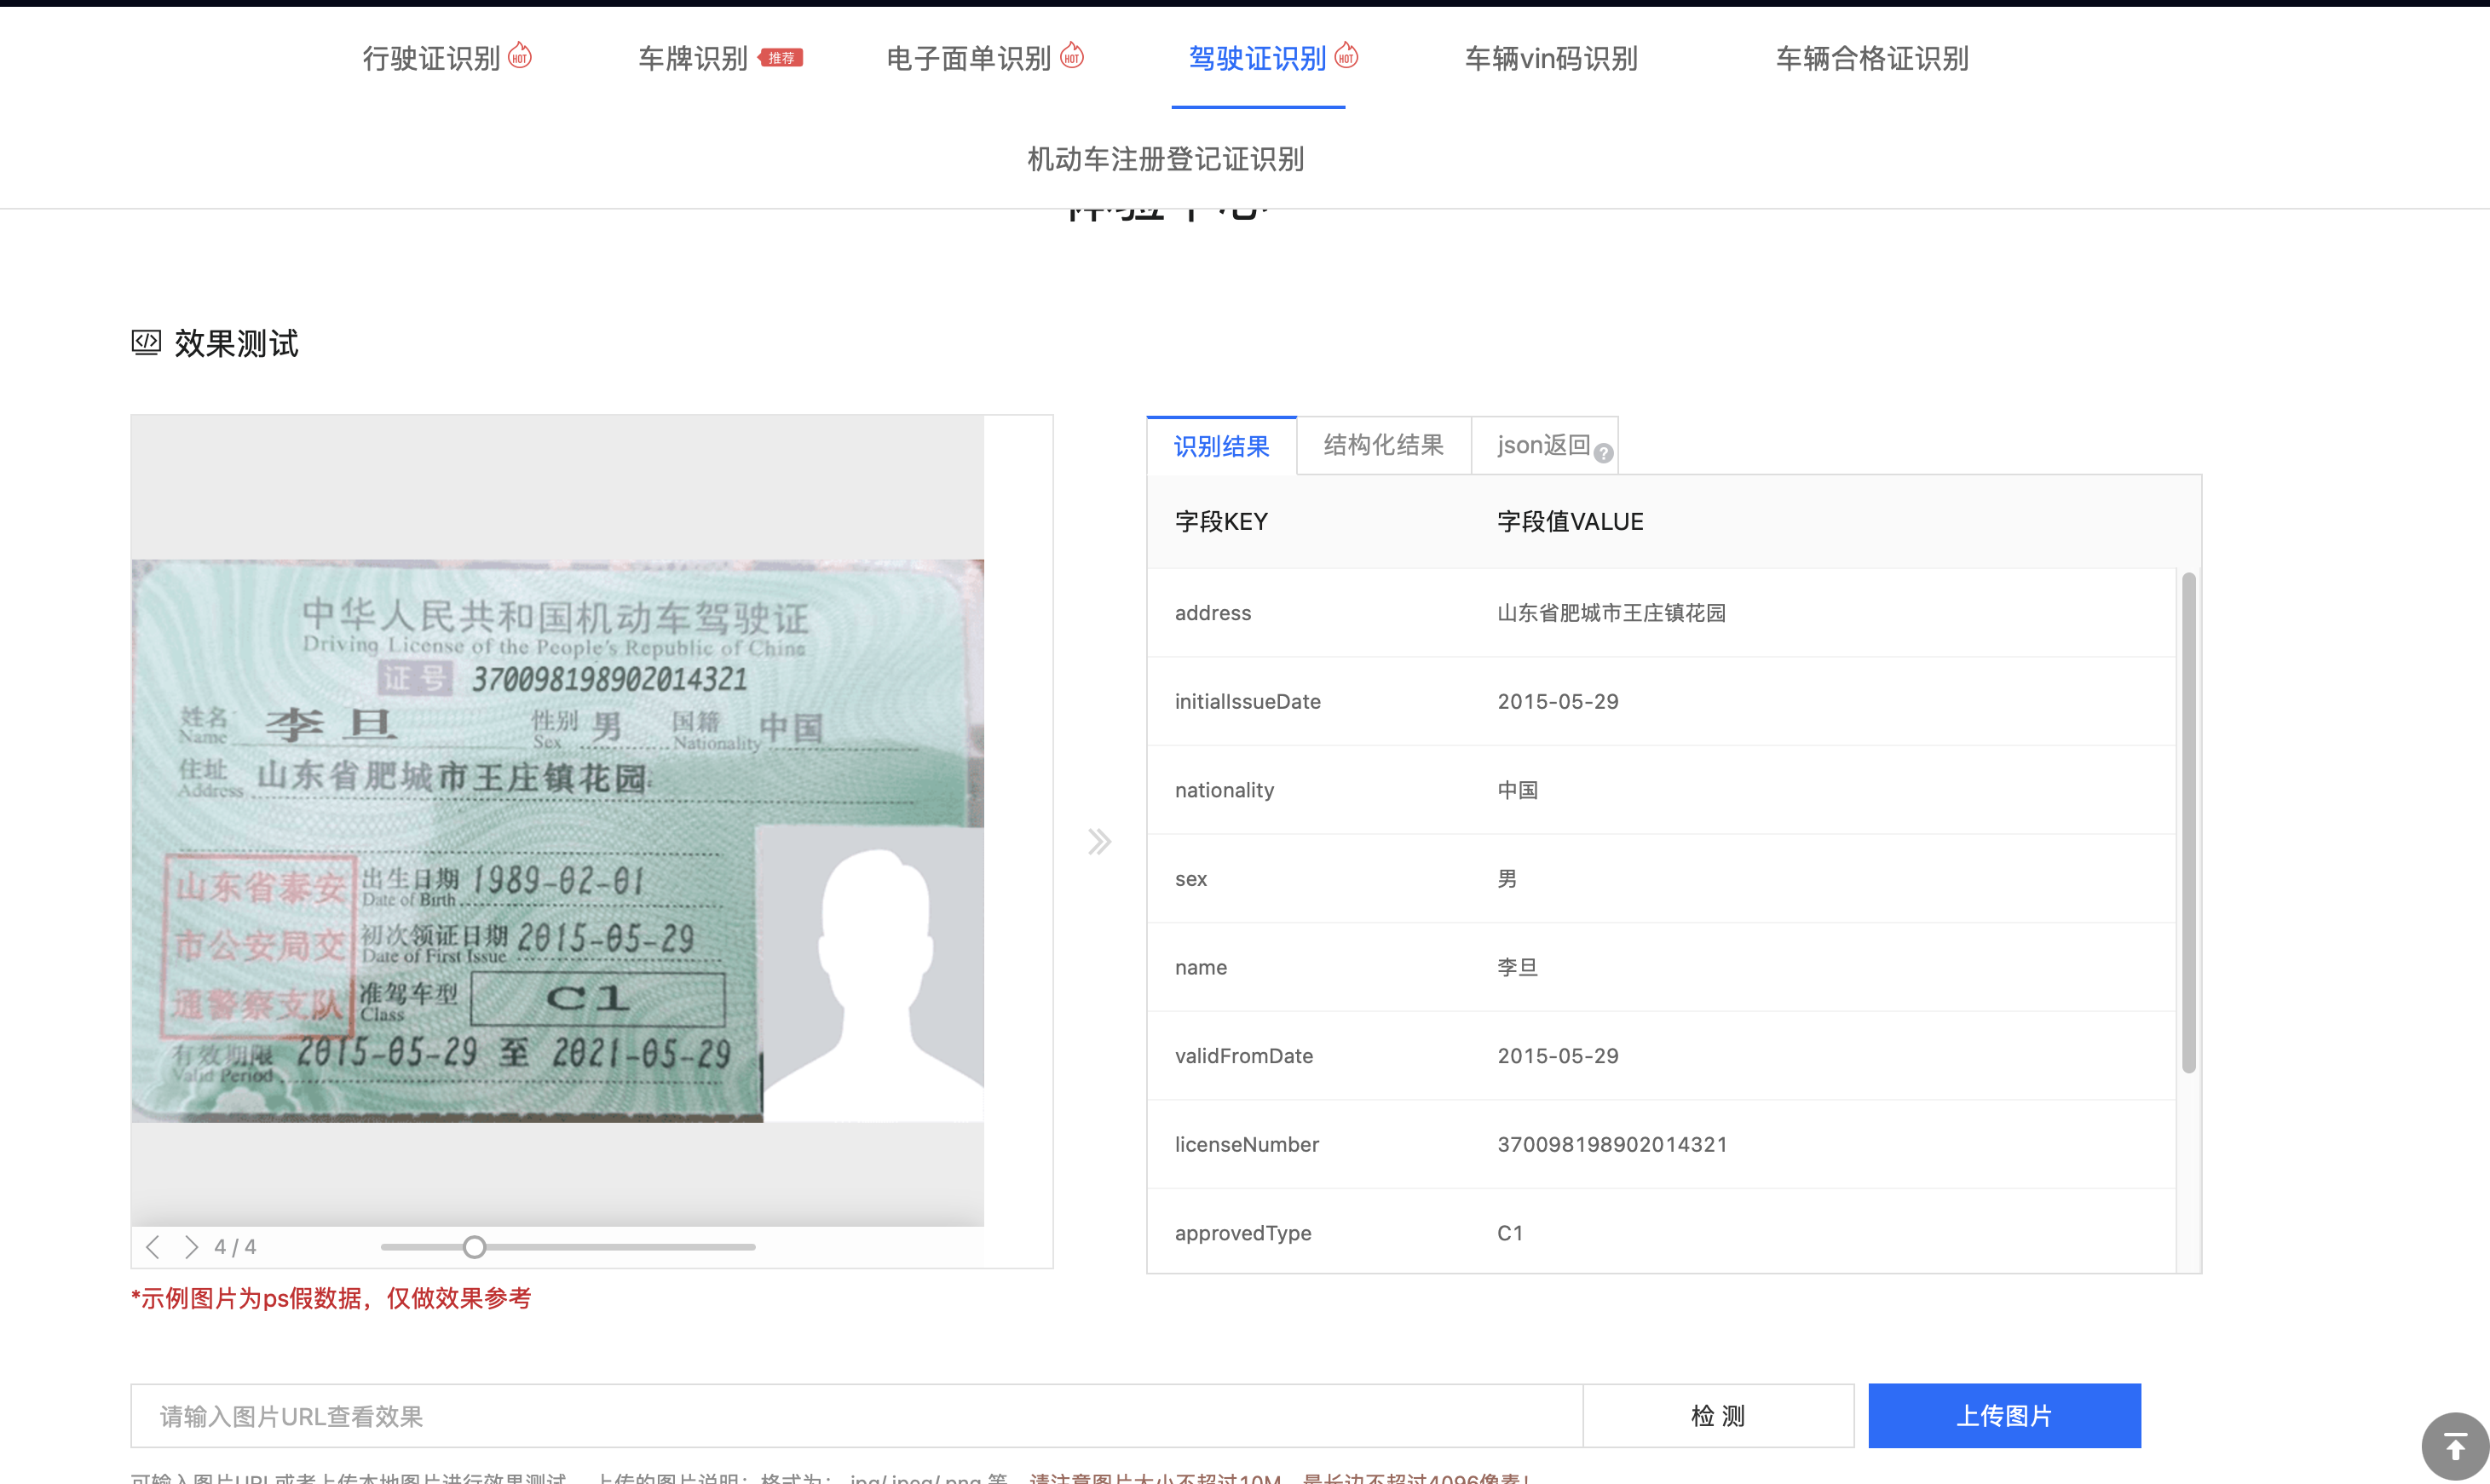Click the HOT flame icon beside 驾驶证识别

pos(1347,55)
